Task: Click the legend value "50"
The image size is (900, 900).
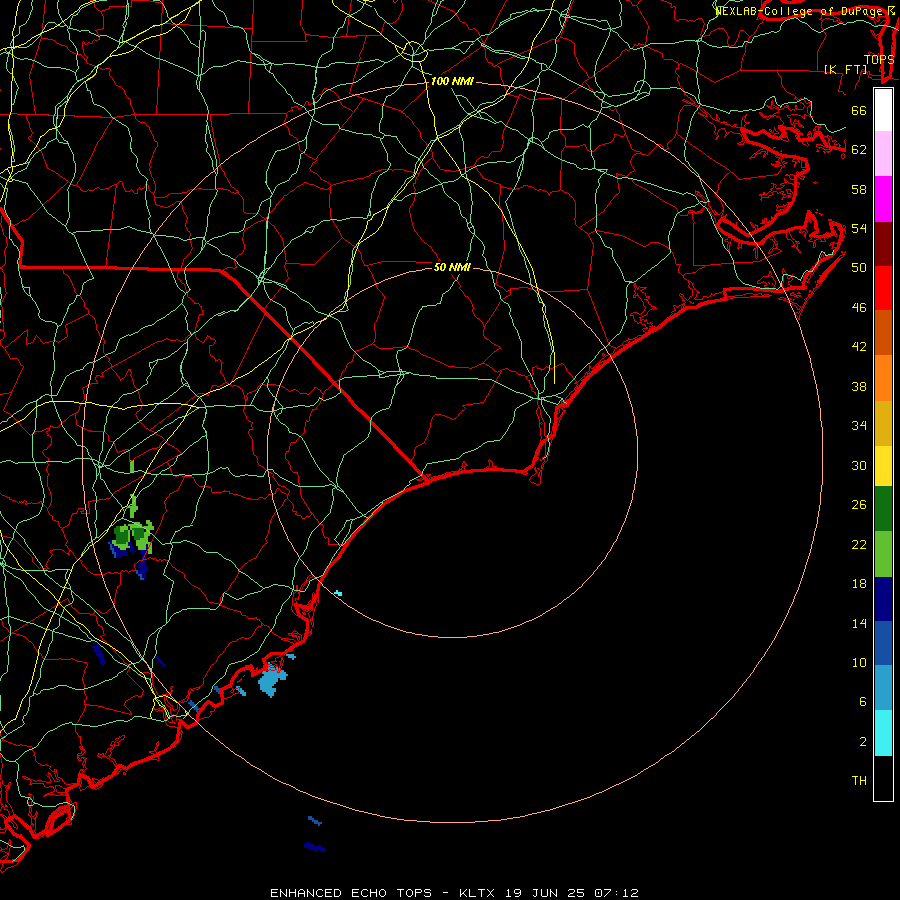Action: 859,268
